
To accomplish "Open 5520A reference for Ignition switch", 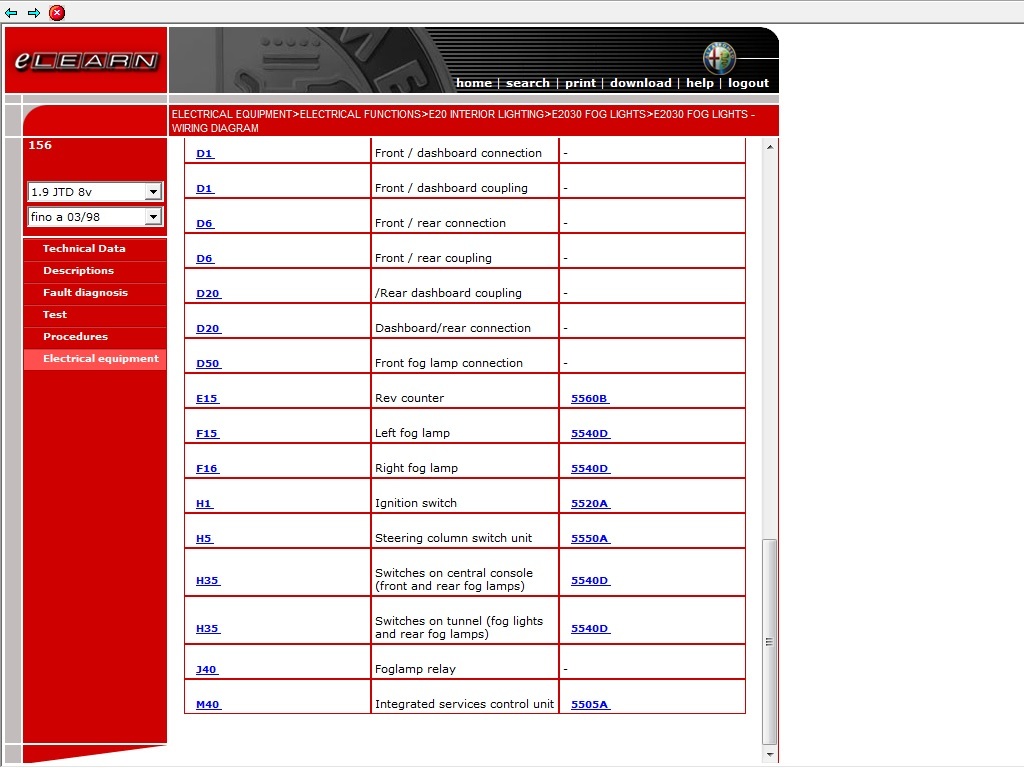I will 590,504.
